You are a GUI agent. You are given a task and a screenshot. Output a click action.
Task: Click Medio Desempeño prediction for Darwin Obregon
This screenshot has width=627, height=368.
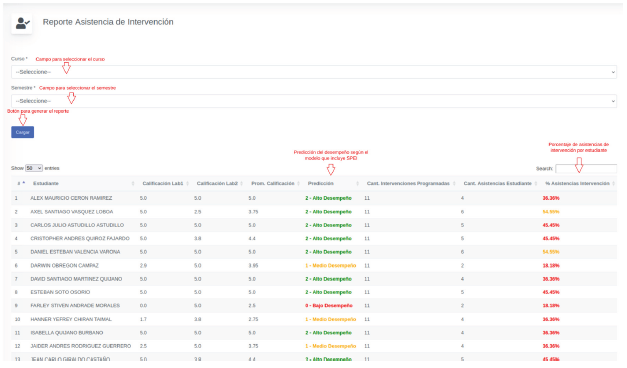click(330, 266)
